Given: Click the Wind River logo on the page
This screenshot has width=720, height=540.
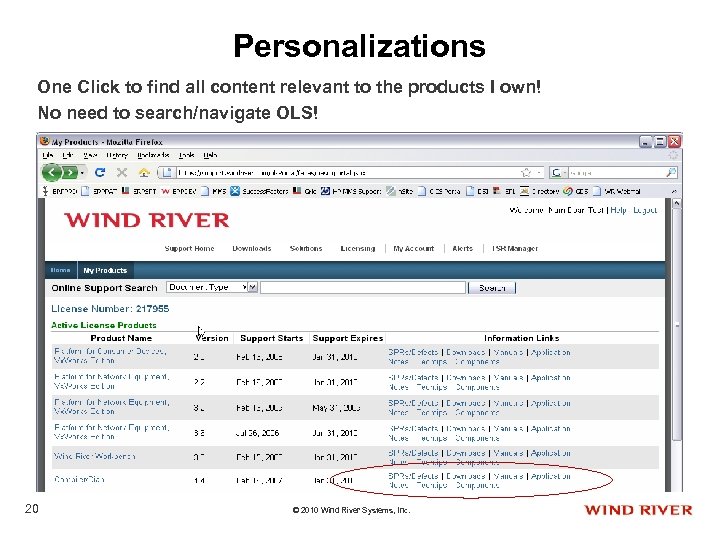Looking at the screenshot, I should [x=146, y=220].
